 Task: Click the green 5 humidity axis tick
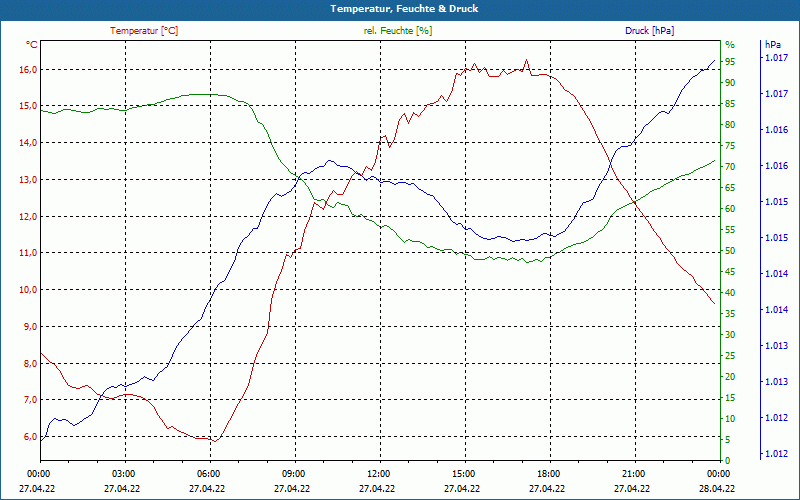click(728, 440)
